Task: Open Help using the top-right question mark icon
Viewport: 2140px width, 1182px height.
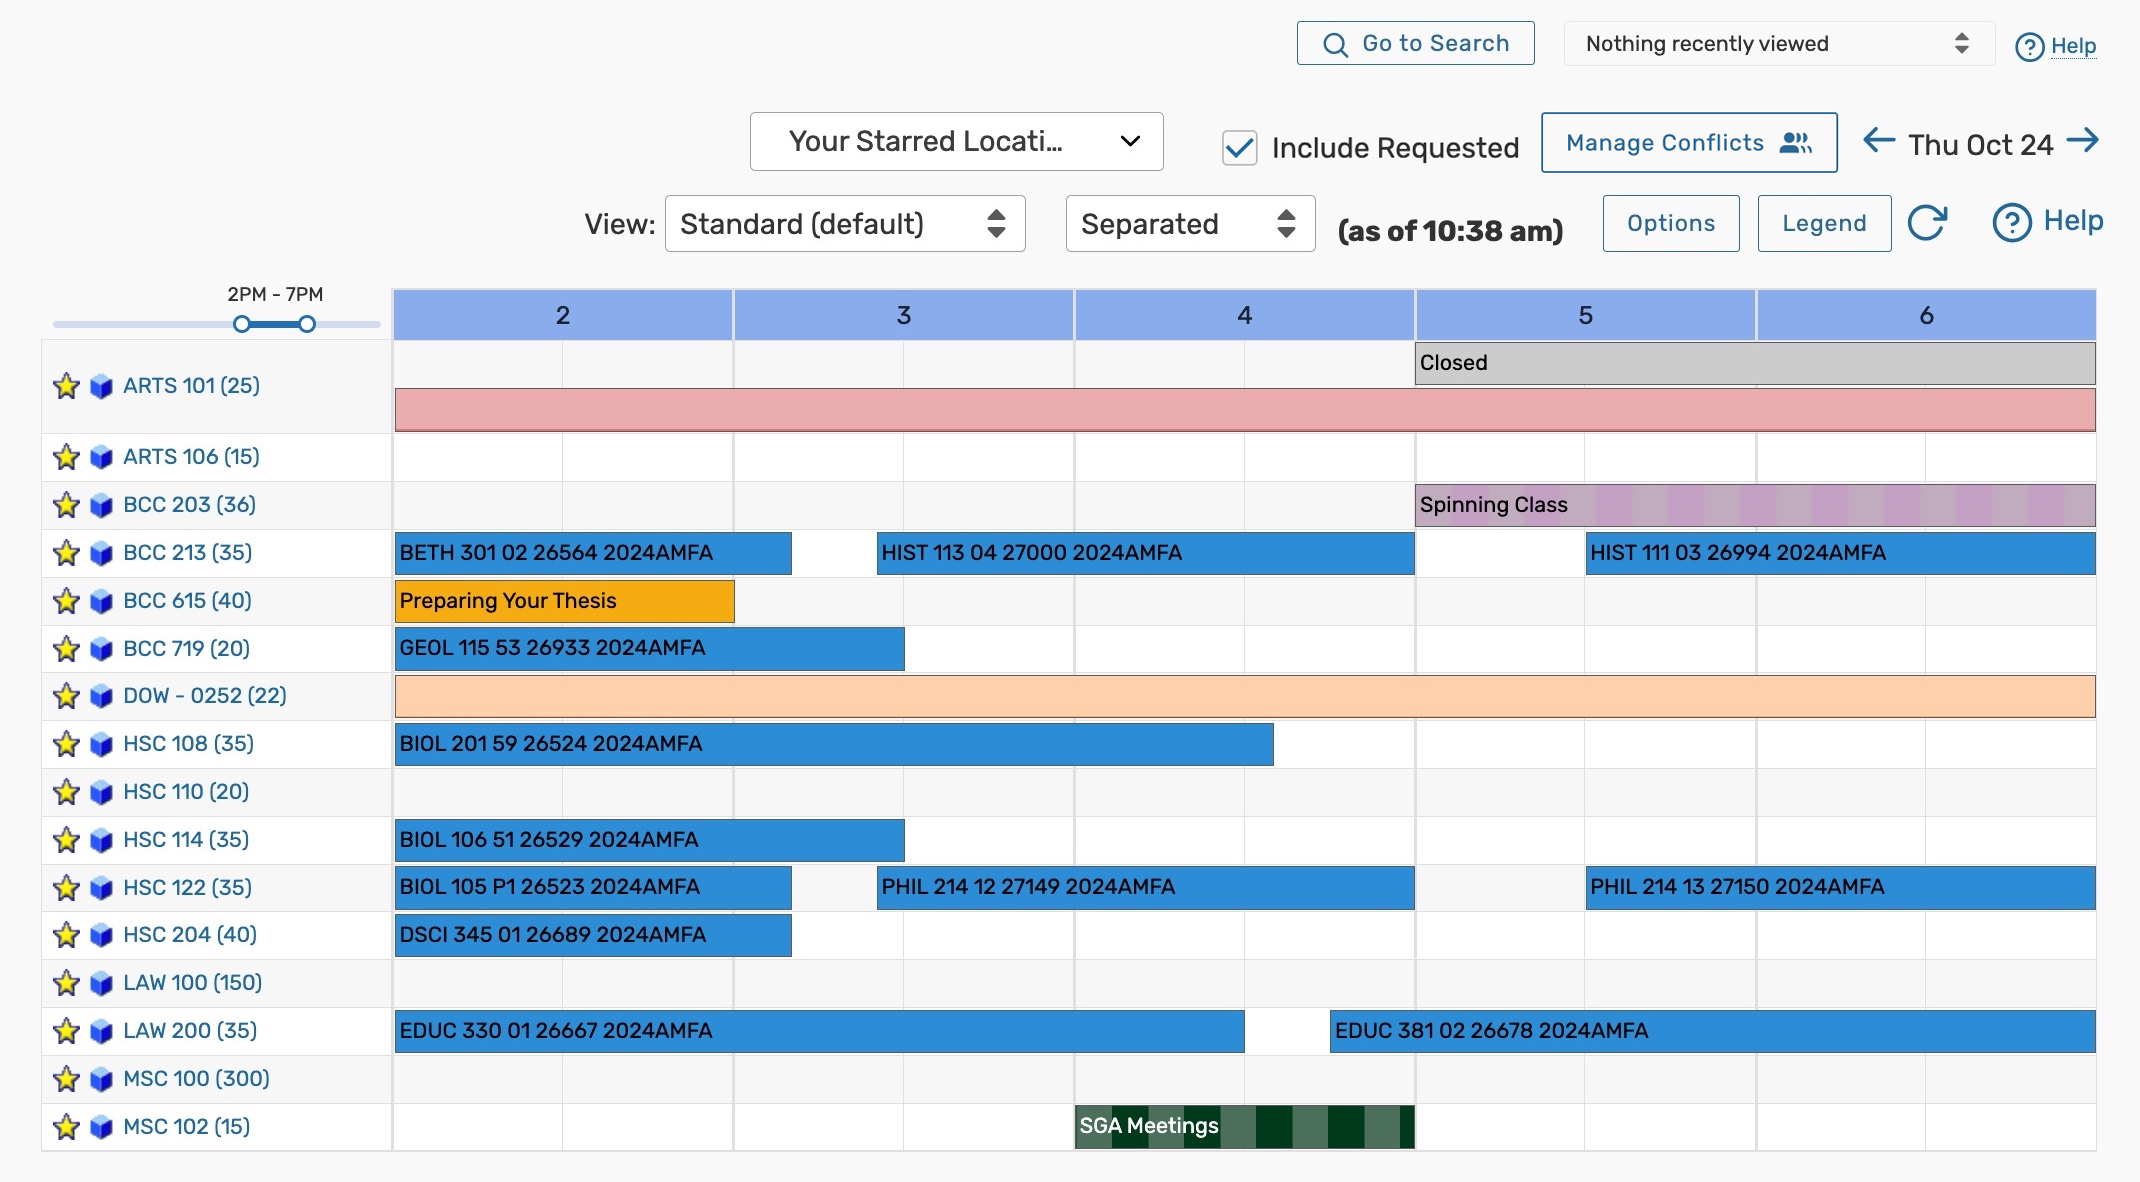Action: pos(2029,47)
